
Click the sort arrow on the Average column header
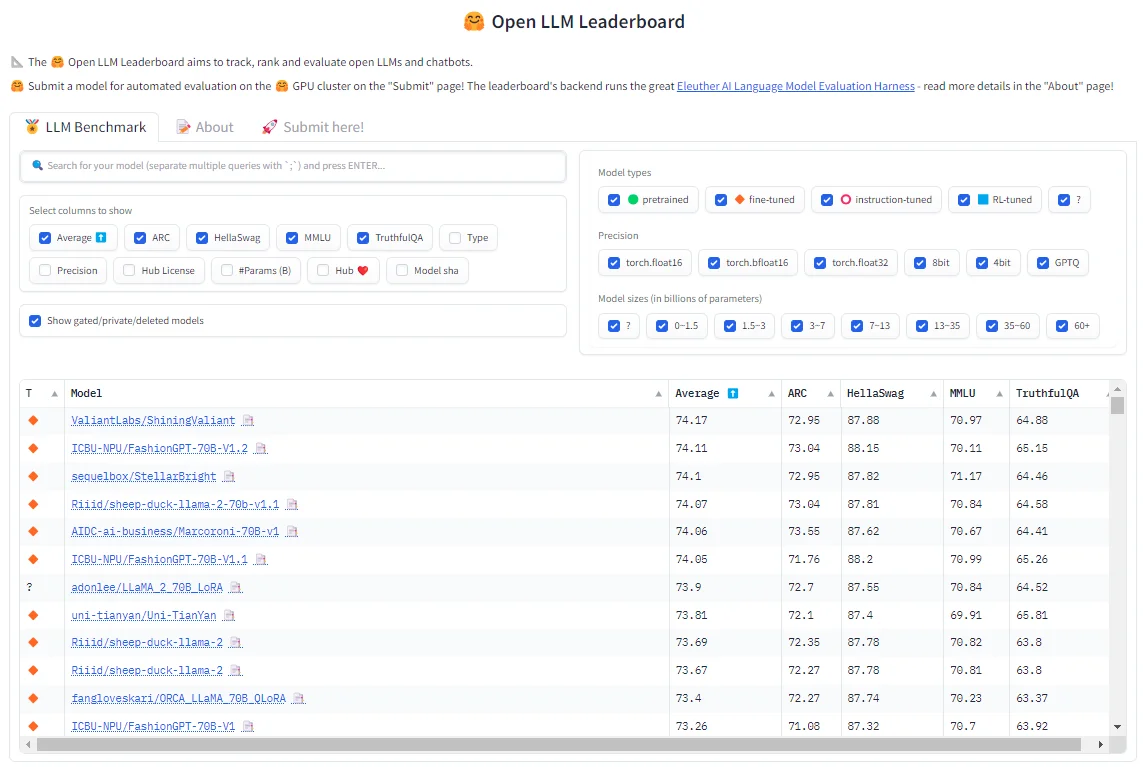(770, 392)
